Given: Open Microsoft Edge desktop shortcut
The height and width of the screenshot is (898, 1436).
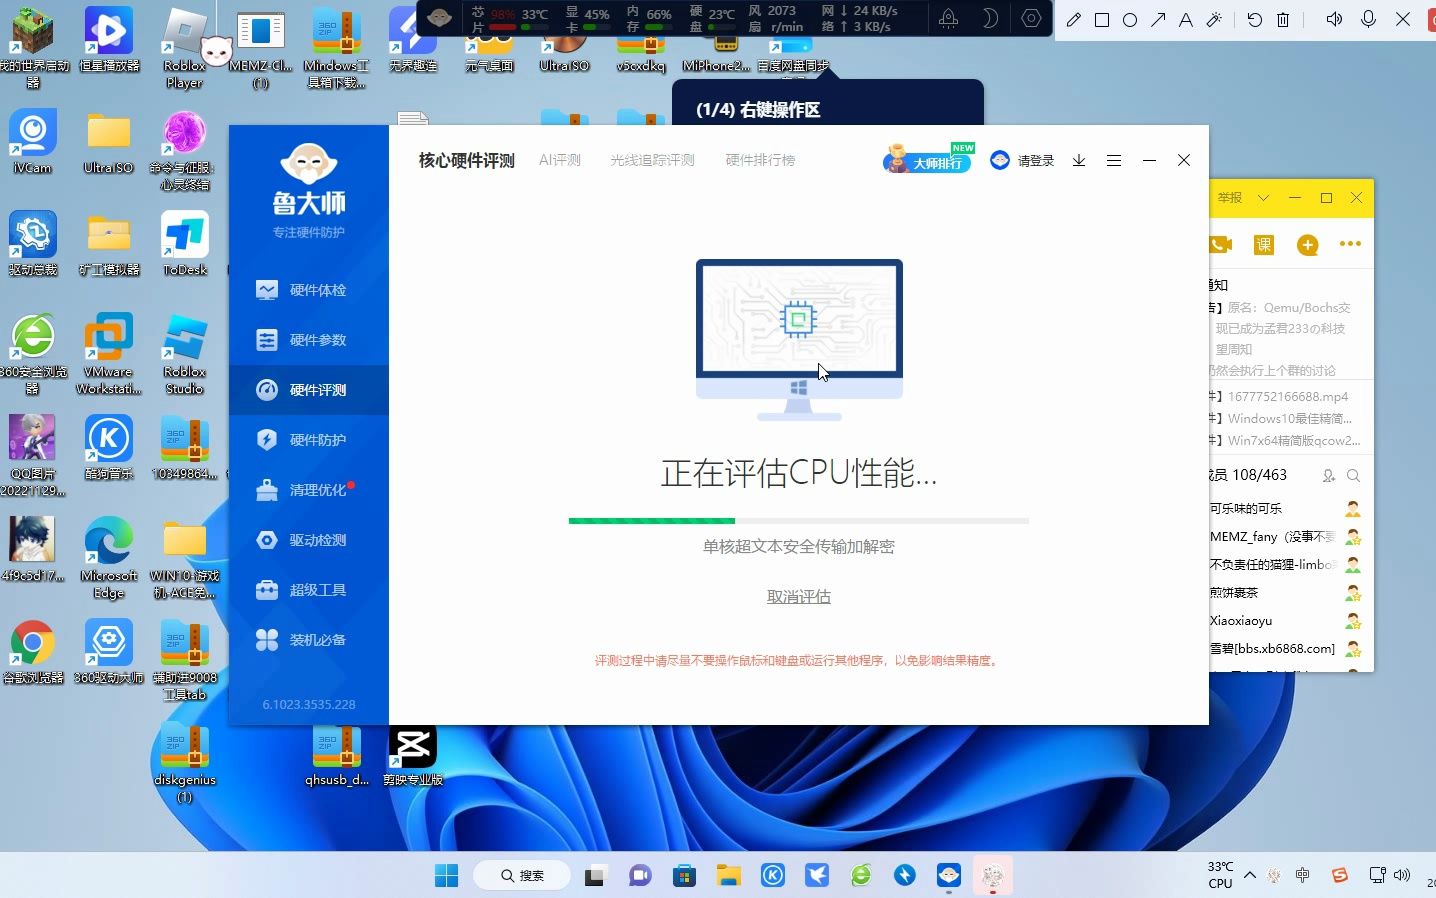Looking at the screenshot, I should pos(109,558).
